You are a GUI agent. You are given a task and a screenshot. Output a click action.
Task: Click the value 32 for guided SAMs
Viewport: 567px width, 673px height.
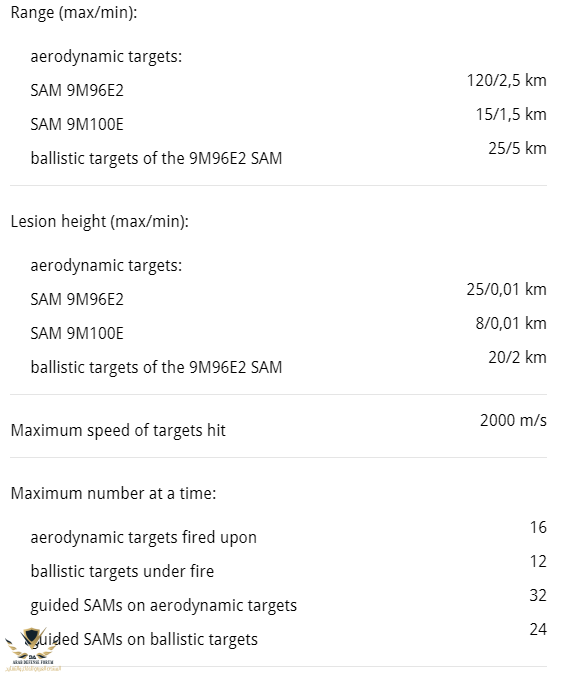click(538, 596)
